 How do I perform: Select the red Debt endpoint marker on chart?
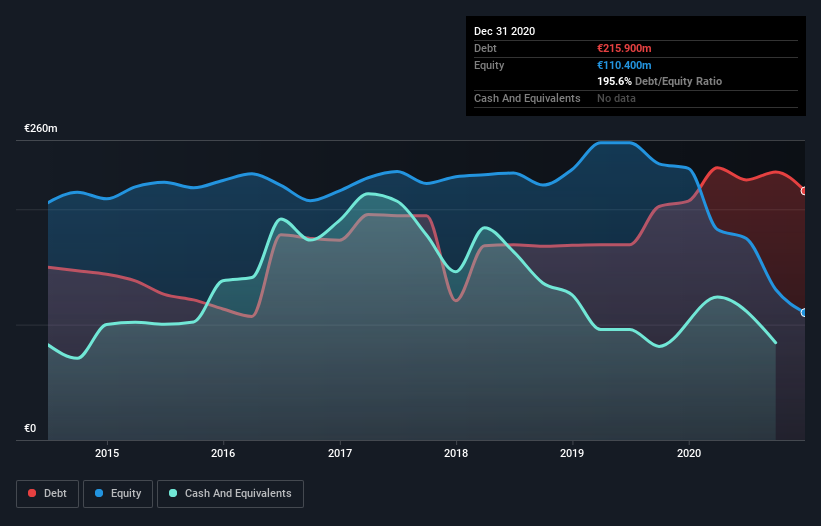804,191
